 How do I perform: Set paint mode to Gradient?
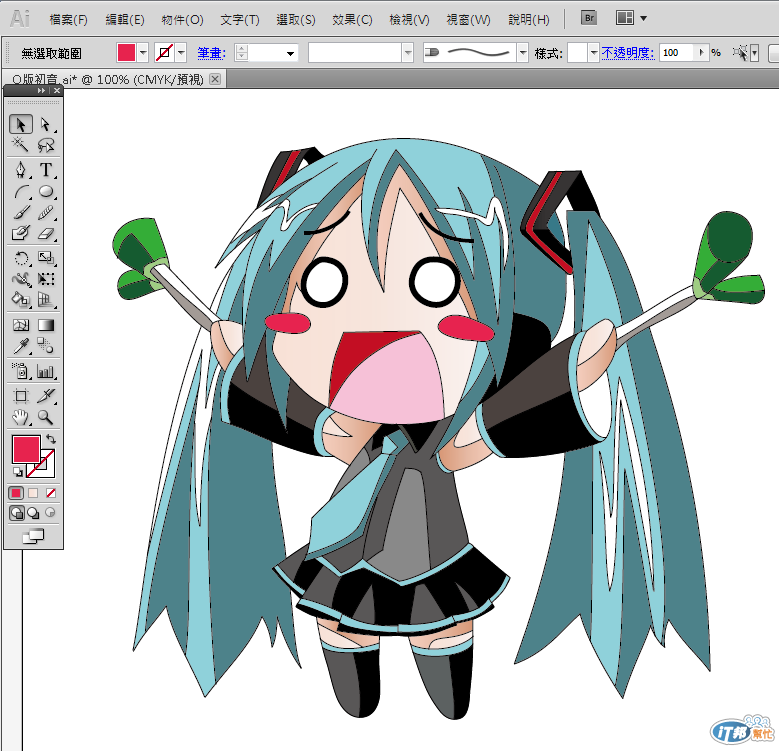(33, 493)
